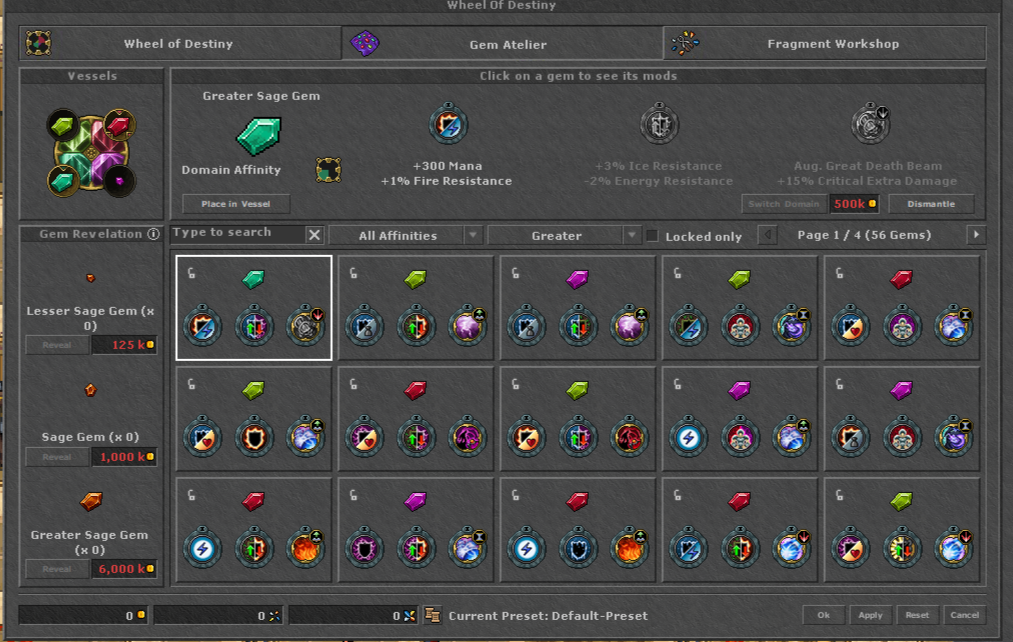Toggle lock on red gem card with blue crest shield
Screen dimensions: 1013x642
coord(516,495)
